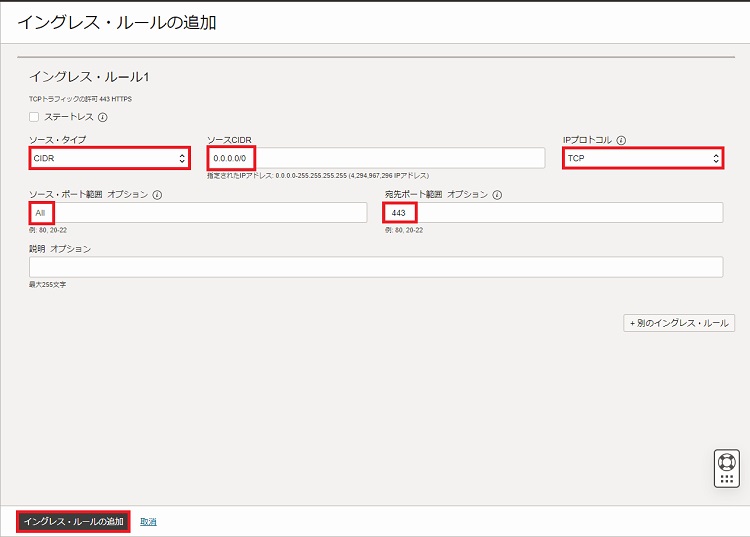
Task: Focus the ソース・ポート範囲 input field
Action: click(x=198, y=212)
